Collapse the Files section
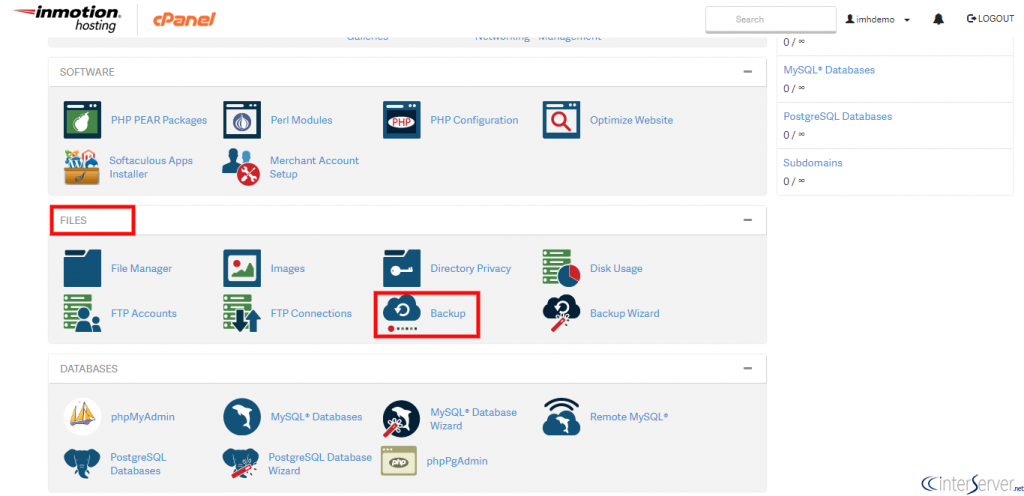This screenshot has width=1024, height=496. pyautogui.click(x=747, y=220)
